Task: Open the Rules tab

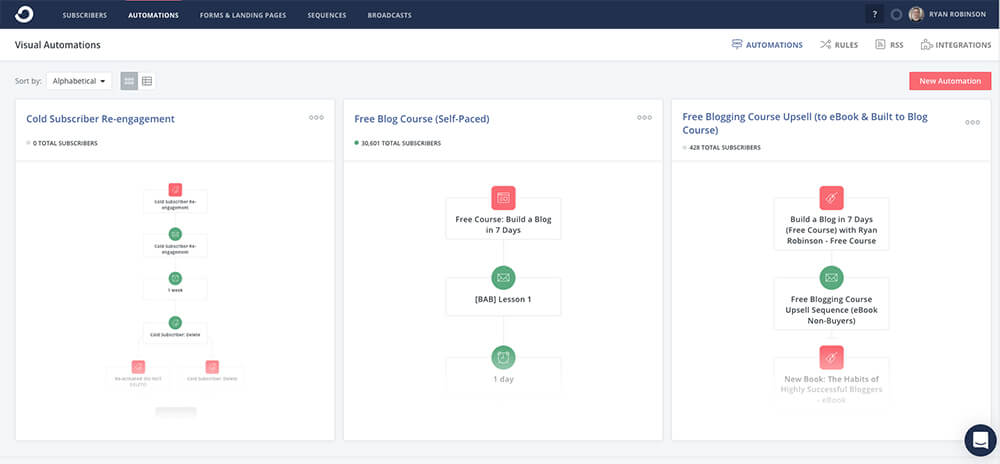Action: pos(838,45)
